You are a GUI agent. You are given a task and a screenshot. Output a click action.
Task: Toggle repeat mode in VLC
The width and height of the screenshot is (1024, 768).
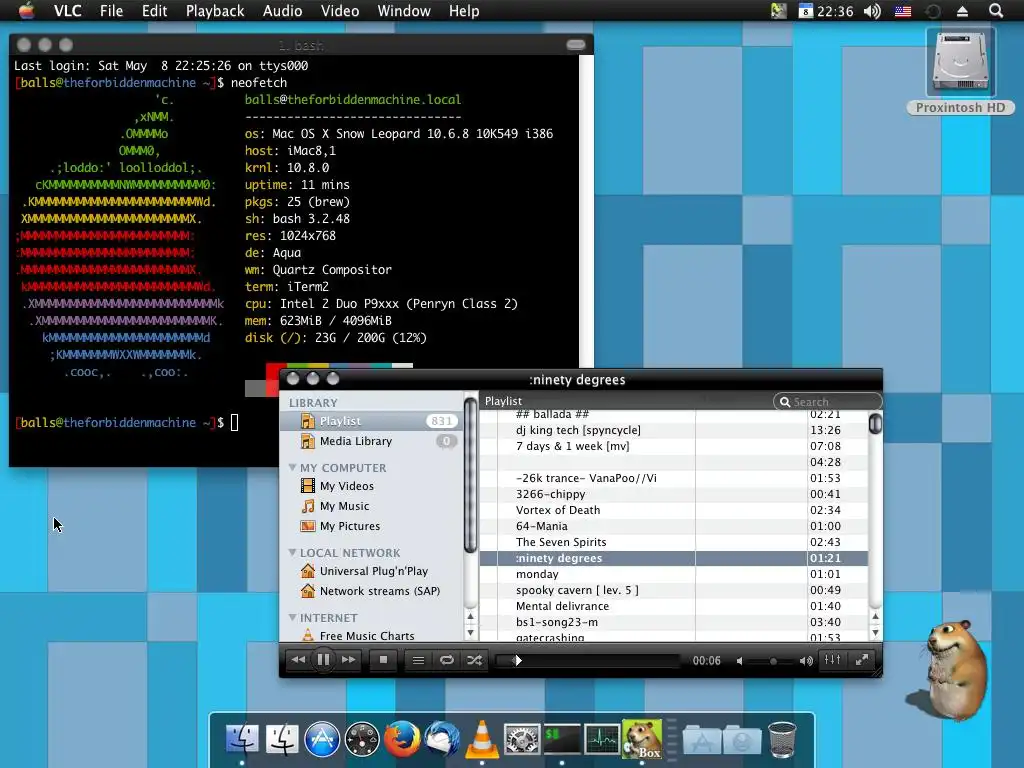click(447, 660)
